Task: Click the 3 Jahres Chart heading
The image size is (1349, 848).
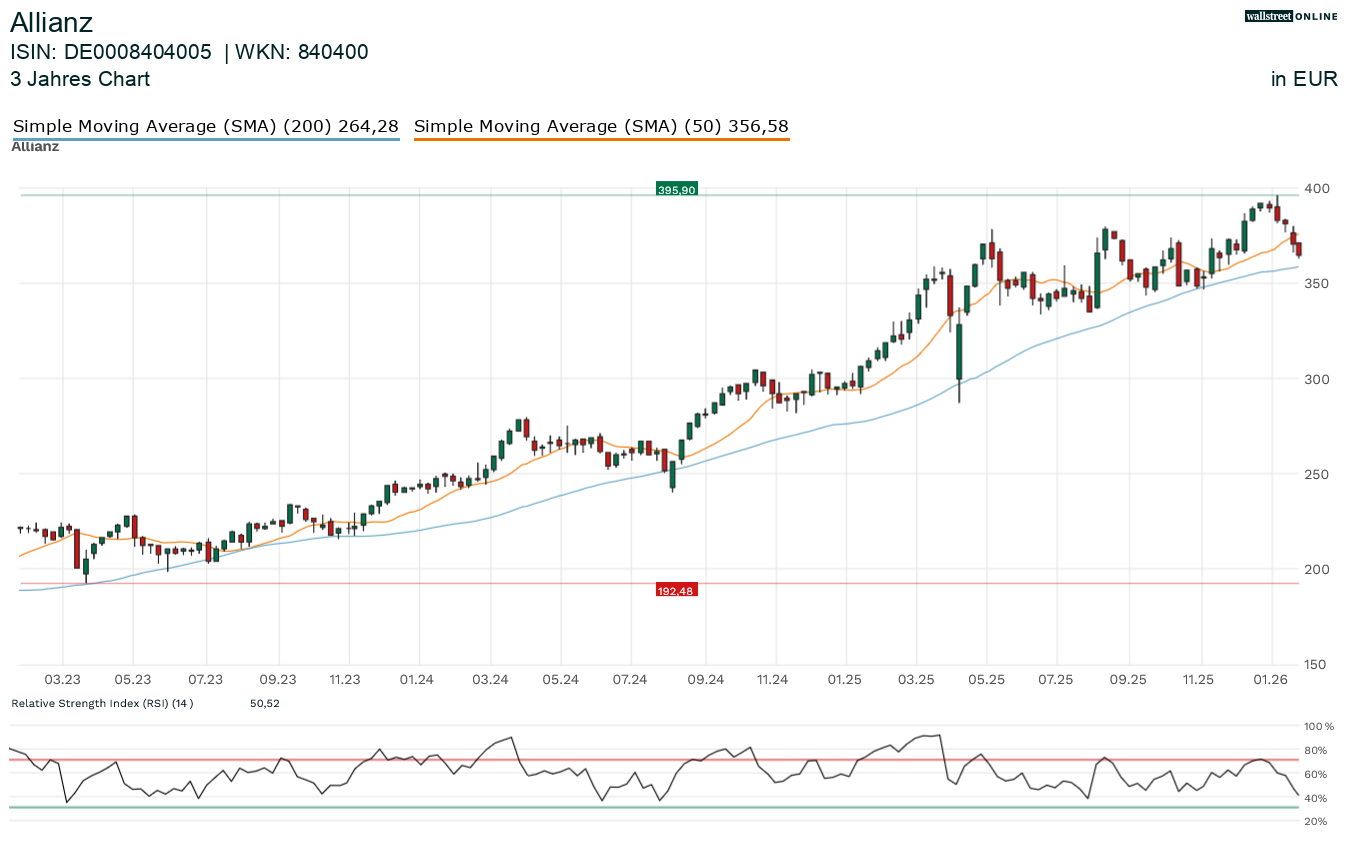Action: point(80,79)
